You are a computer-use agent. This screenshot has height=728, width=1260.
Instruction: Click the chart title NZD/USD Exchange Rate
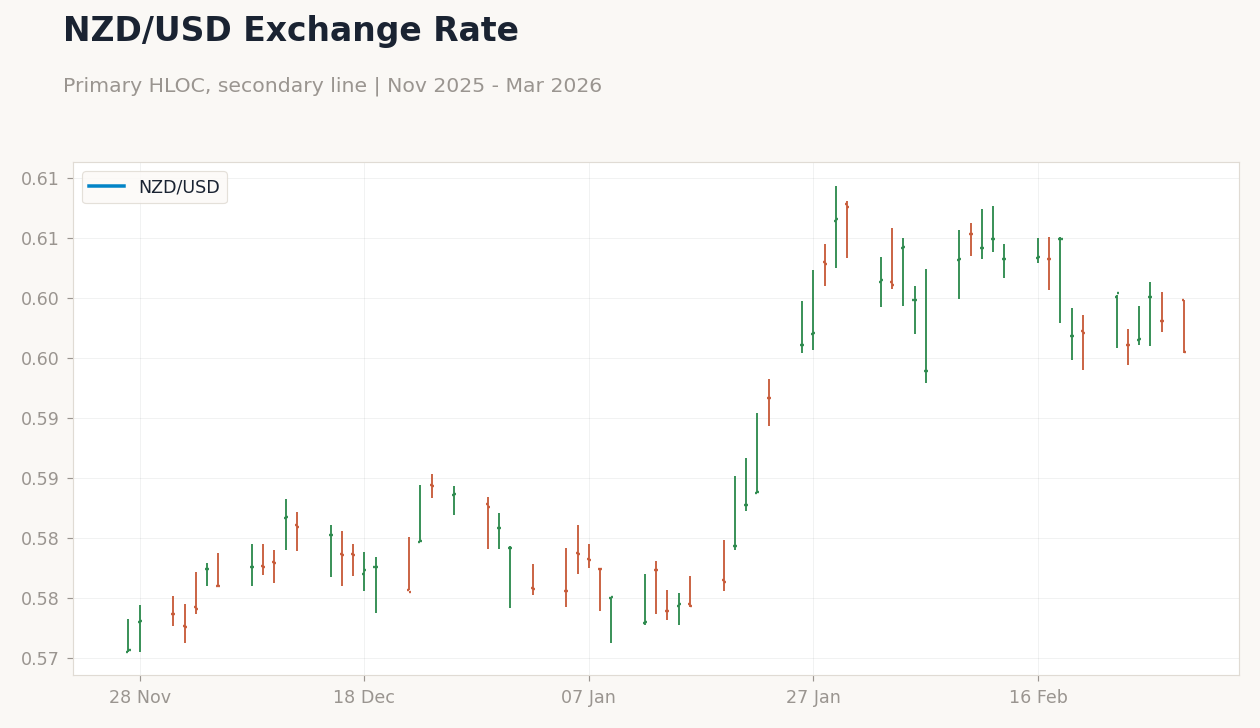coord(291,31)
